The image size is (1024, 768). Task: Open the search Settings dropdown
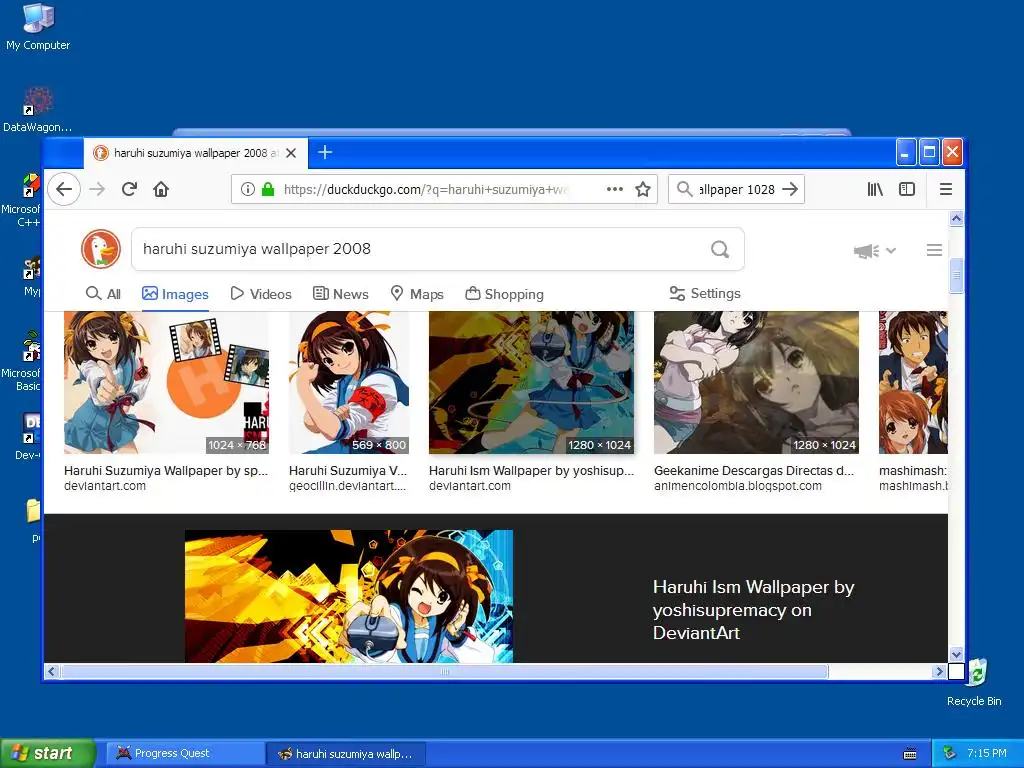coord(705,293)
